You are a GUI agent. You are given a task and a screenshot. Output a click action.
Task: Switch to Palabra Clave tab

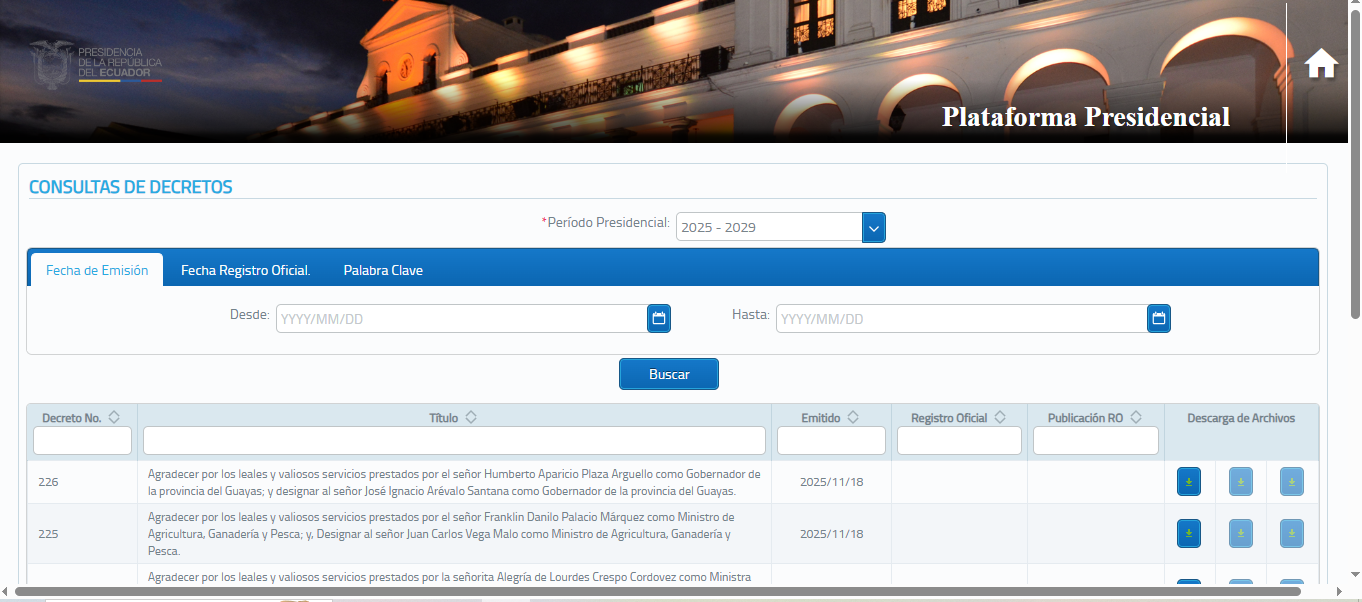(383, 270)
